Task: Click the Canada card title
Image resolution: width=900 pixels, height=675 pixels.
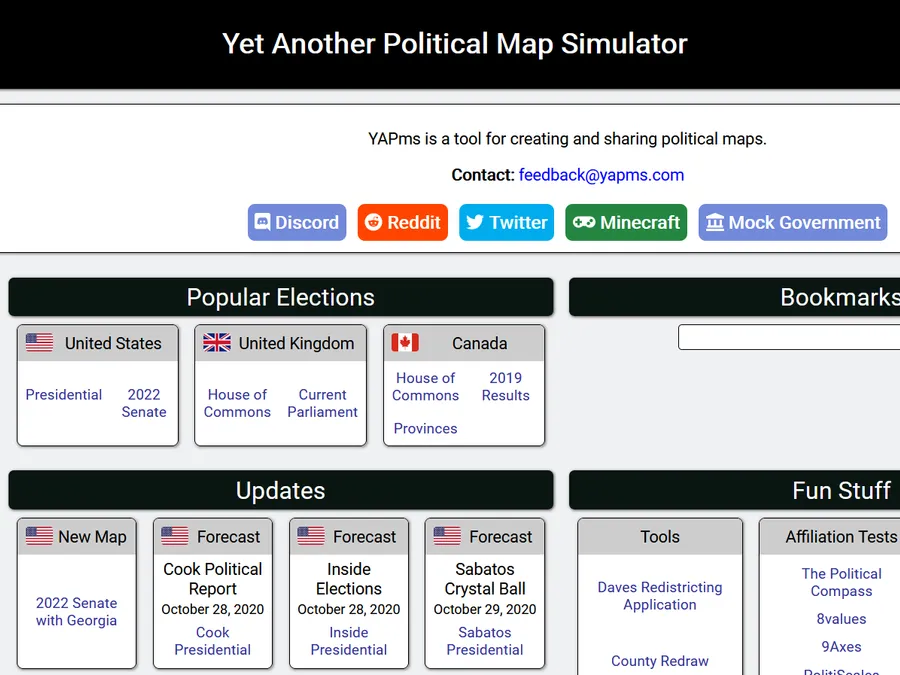Action: 480,343
